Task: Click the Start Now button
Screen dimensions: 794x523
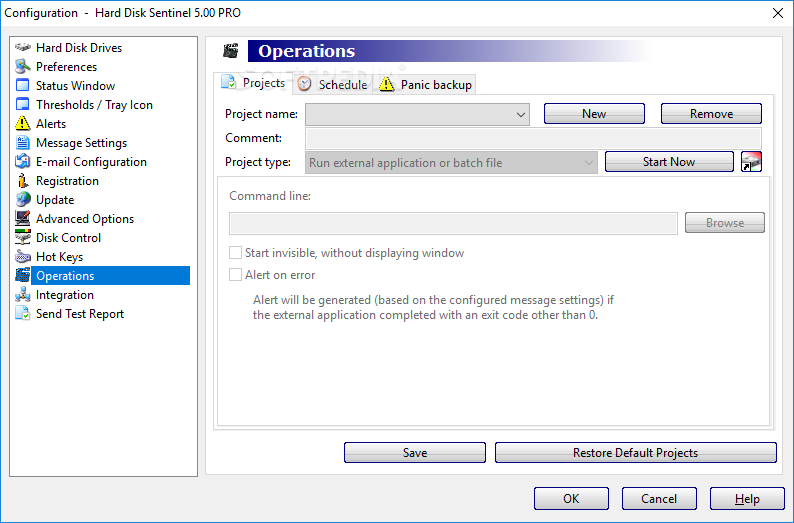Action: (x=669, y=162)
